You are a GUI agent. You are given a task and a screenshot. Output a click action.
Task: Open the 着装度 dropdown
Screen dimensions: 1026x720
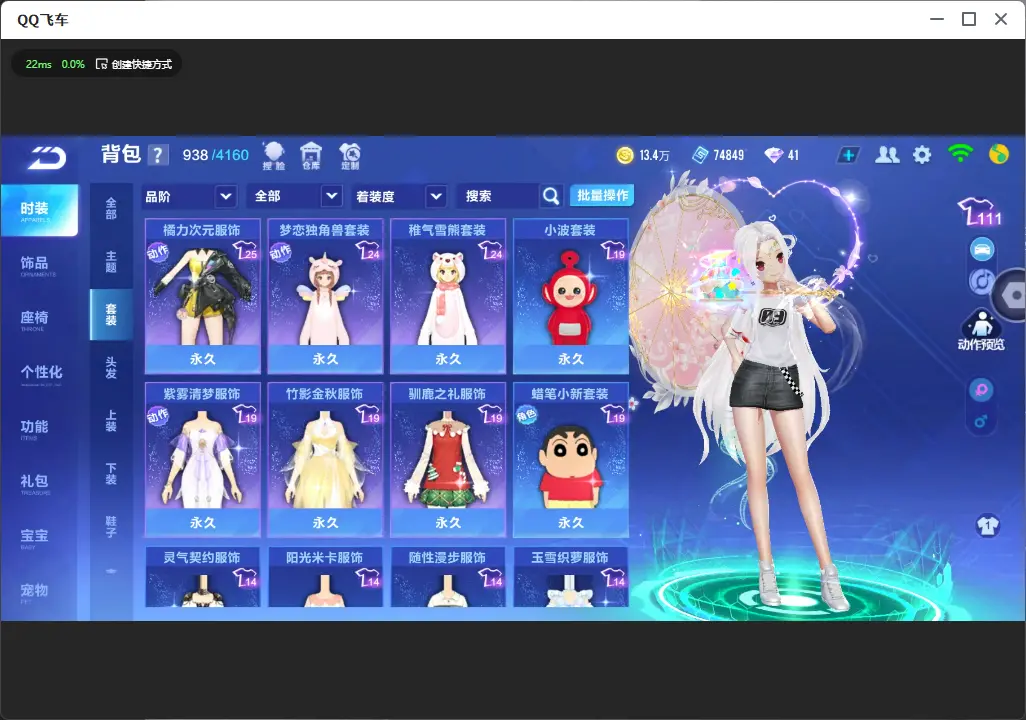(398, 196)
